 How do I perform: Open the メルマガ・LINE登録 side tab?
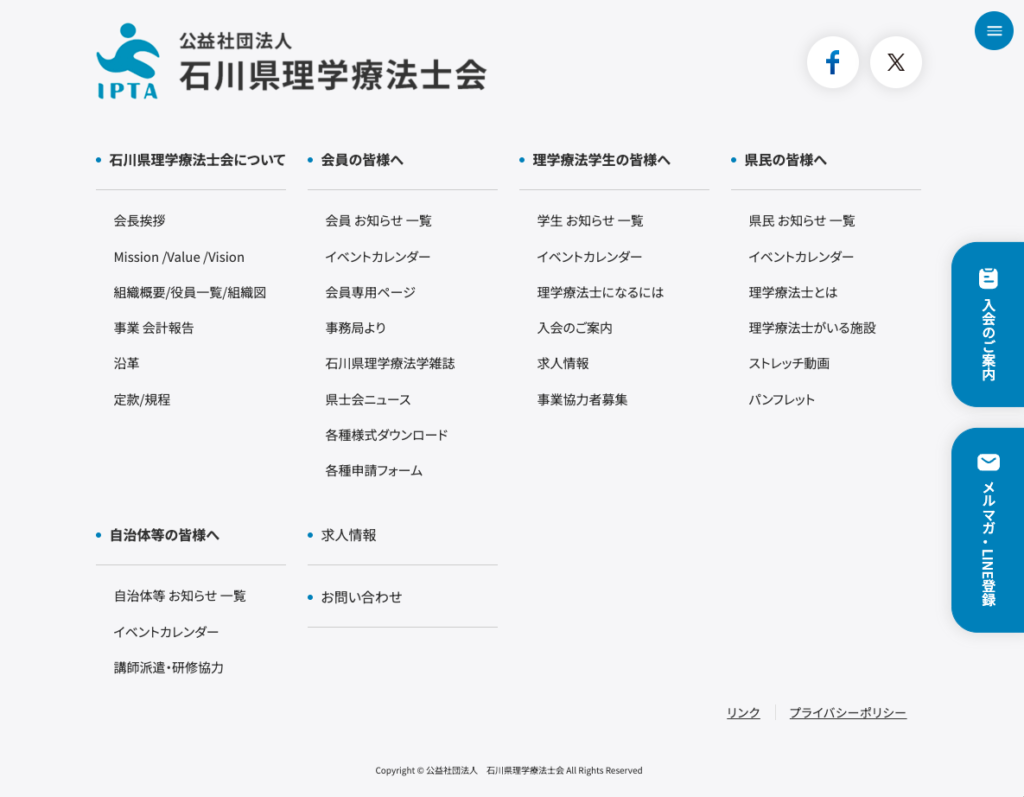(987, 530)
